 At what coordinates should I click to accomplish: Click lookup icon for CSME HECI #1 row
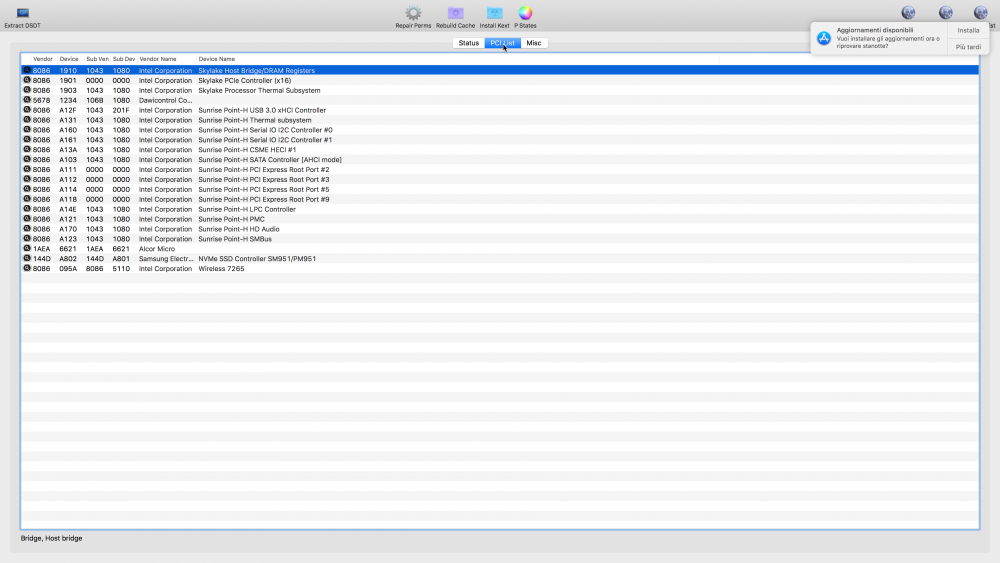coord(27,149)
